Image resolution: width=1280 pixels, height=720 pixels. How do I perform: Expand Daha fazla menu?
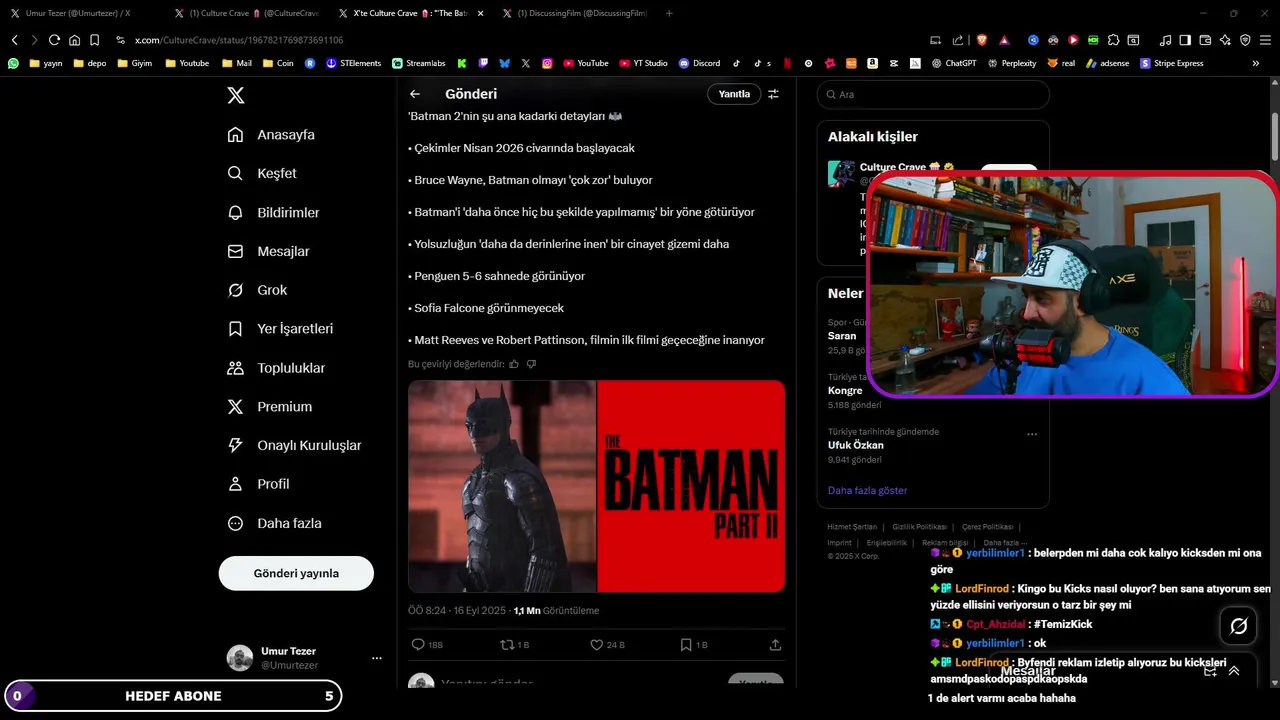click(x=274, y=523)
